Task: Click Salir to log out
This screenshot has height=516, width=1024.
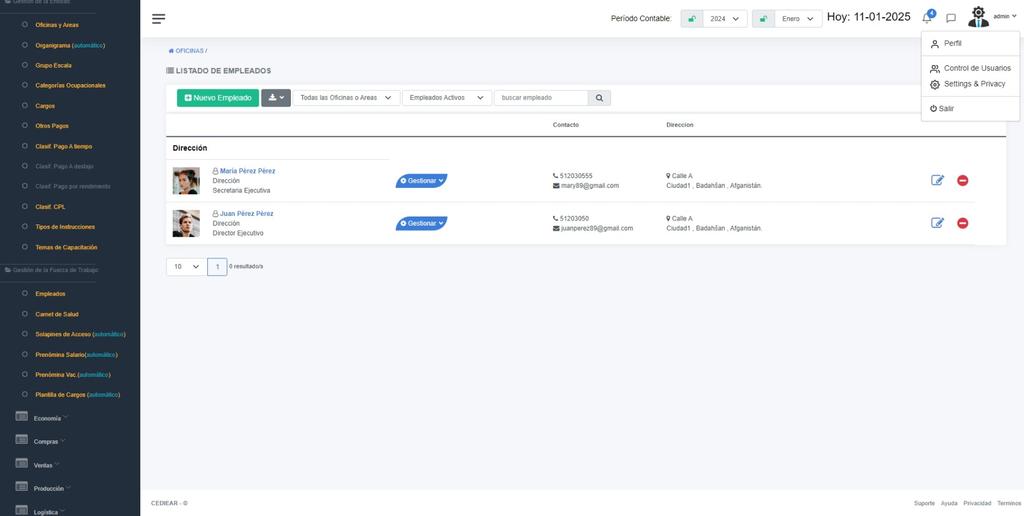Action: pos(946,108)
